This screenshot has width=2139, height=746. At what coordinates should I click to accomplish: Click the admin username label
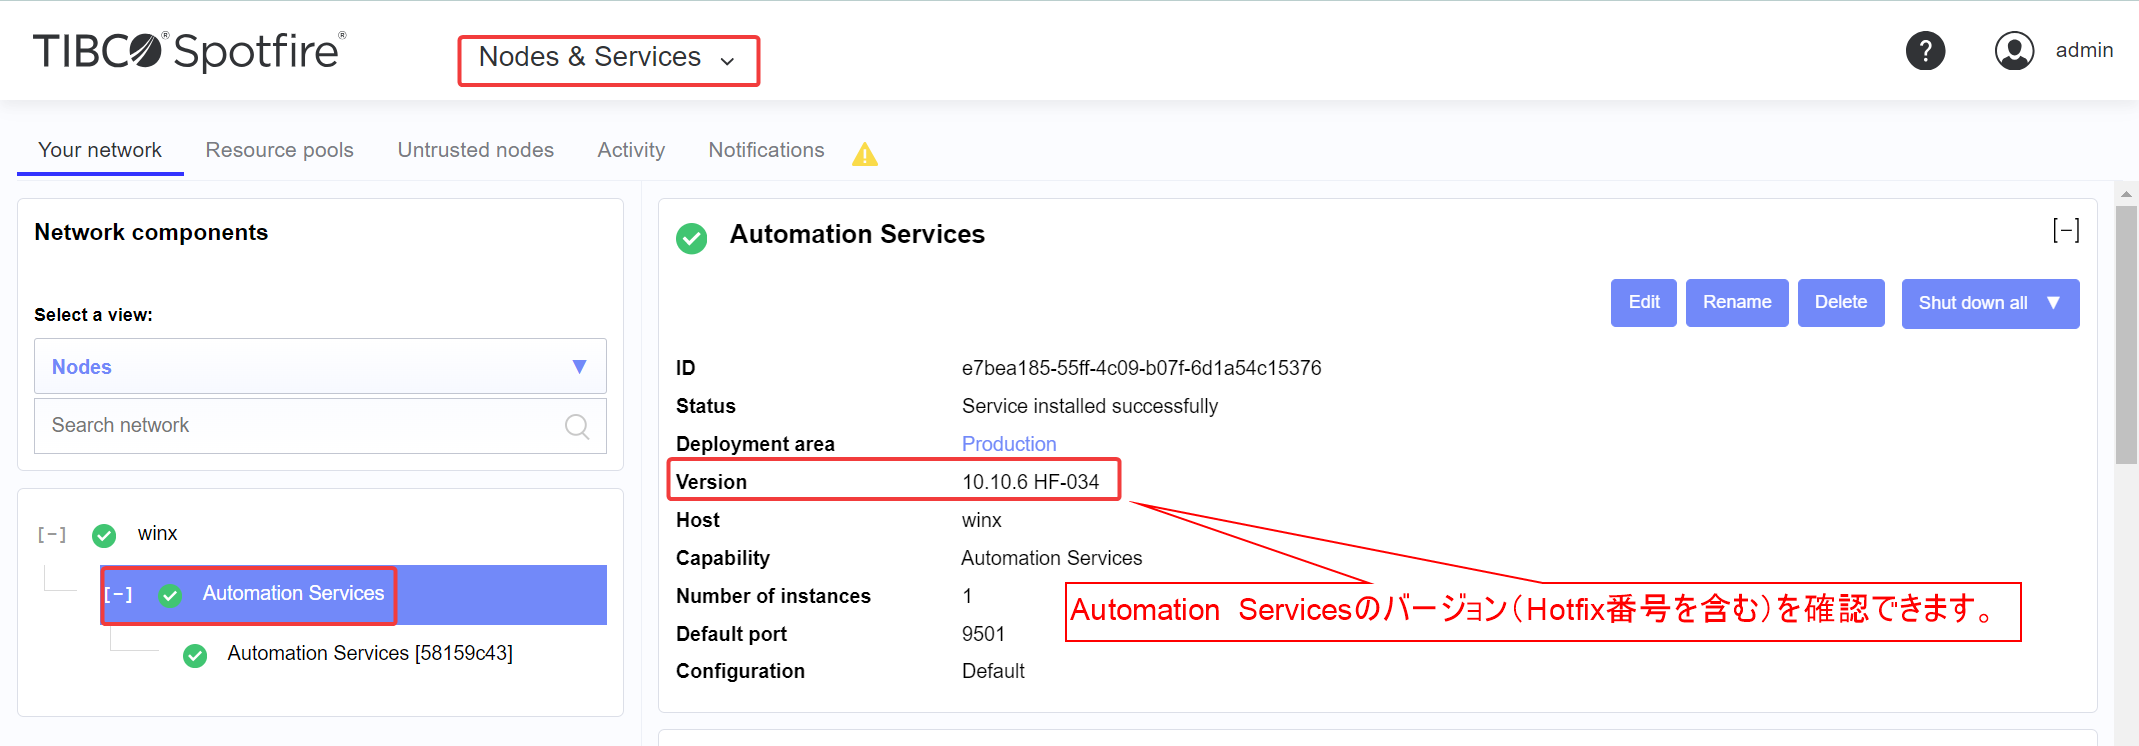[x=2084, y=50]
